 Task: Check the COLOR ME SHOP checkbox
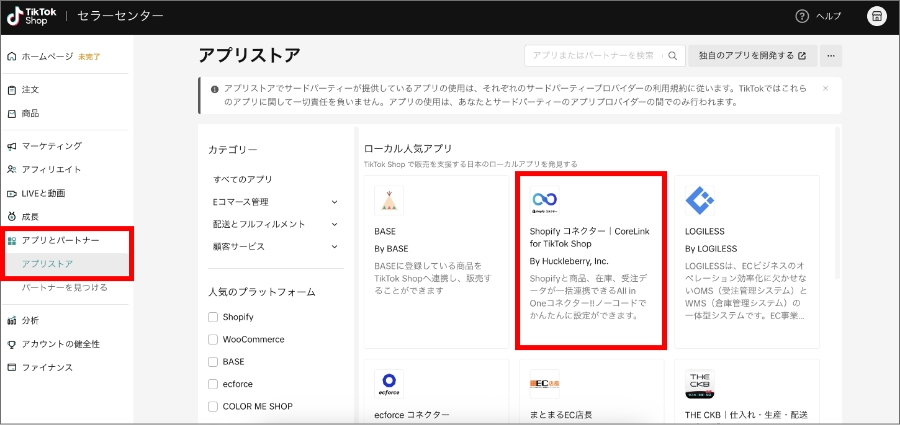[x=213, y=407]
